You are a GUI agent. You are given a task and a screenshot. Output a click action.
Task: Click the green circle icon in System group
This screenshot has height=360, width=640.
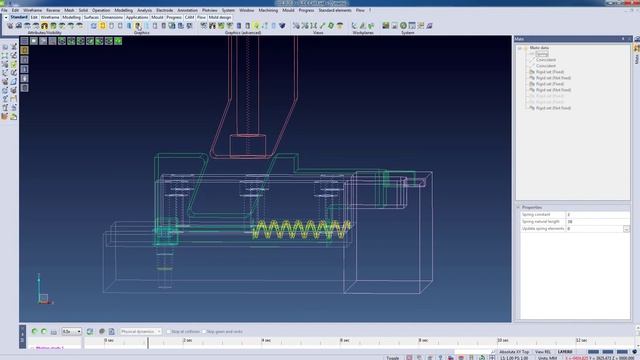(x=403, y=26)
